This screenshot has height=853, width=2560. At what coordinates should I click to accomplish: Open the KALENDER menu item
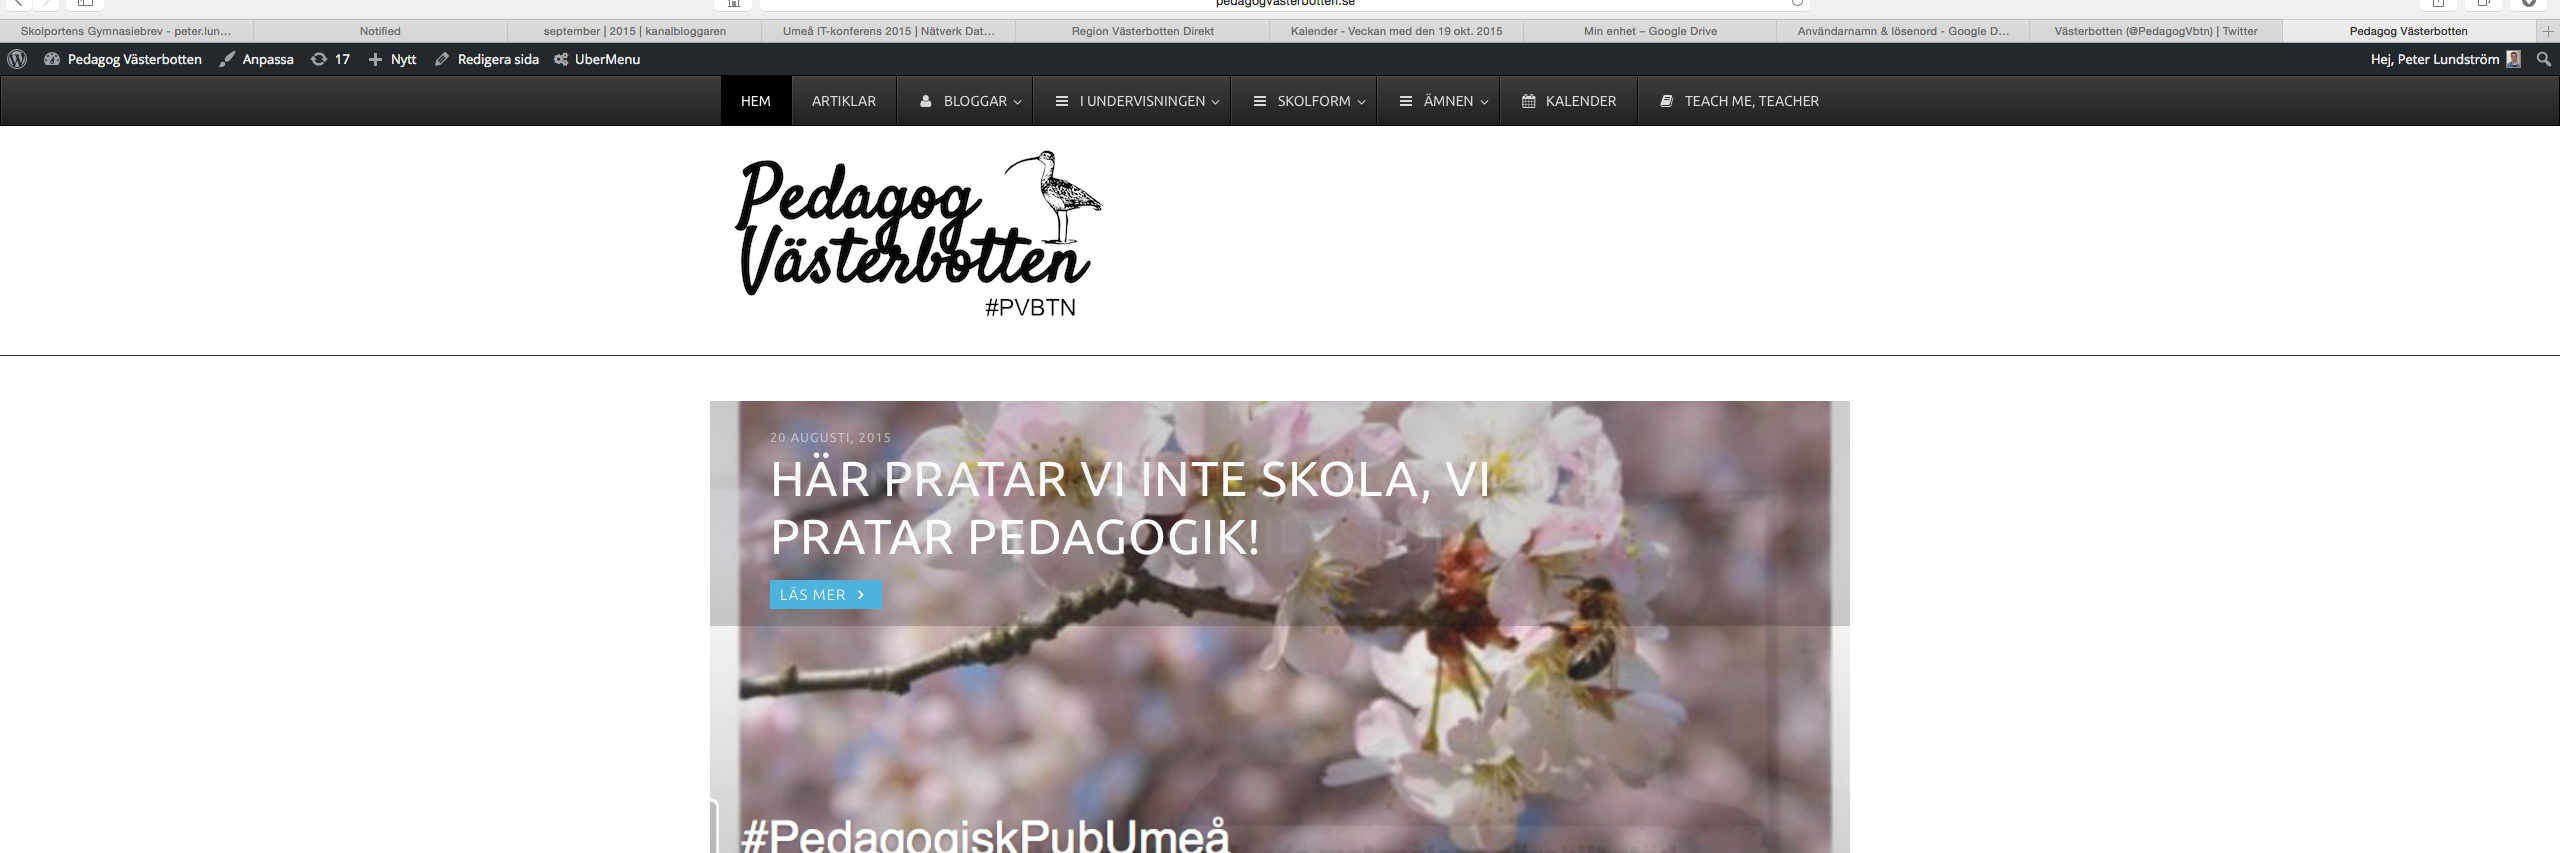(x=1569, y=101)
